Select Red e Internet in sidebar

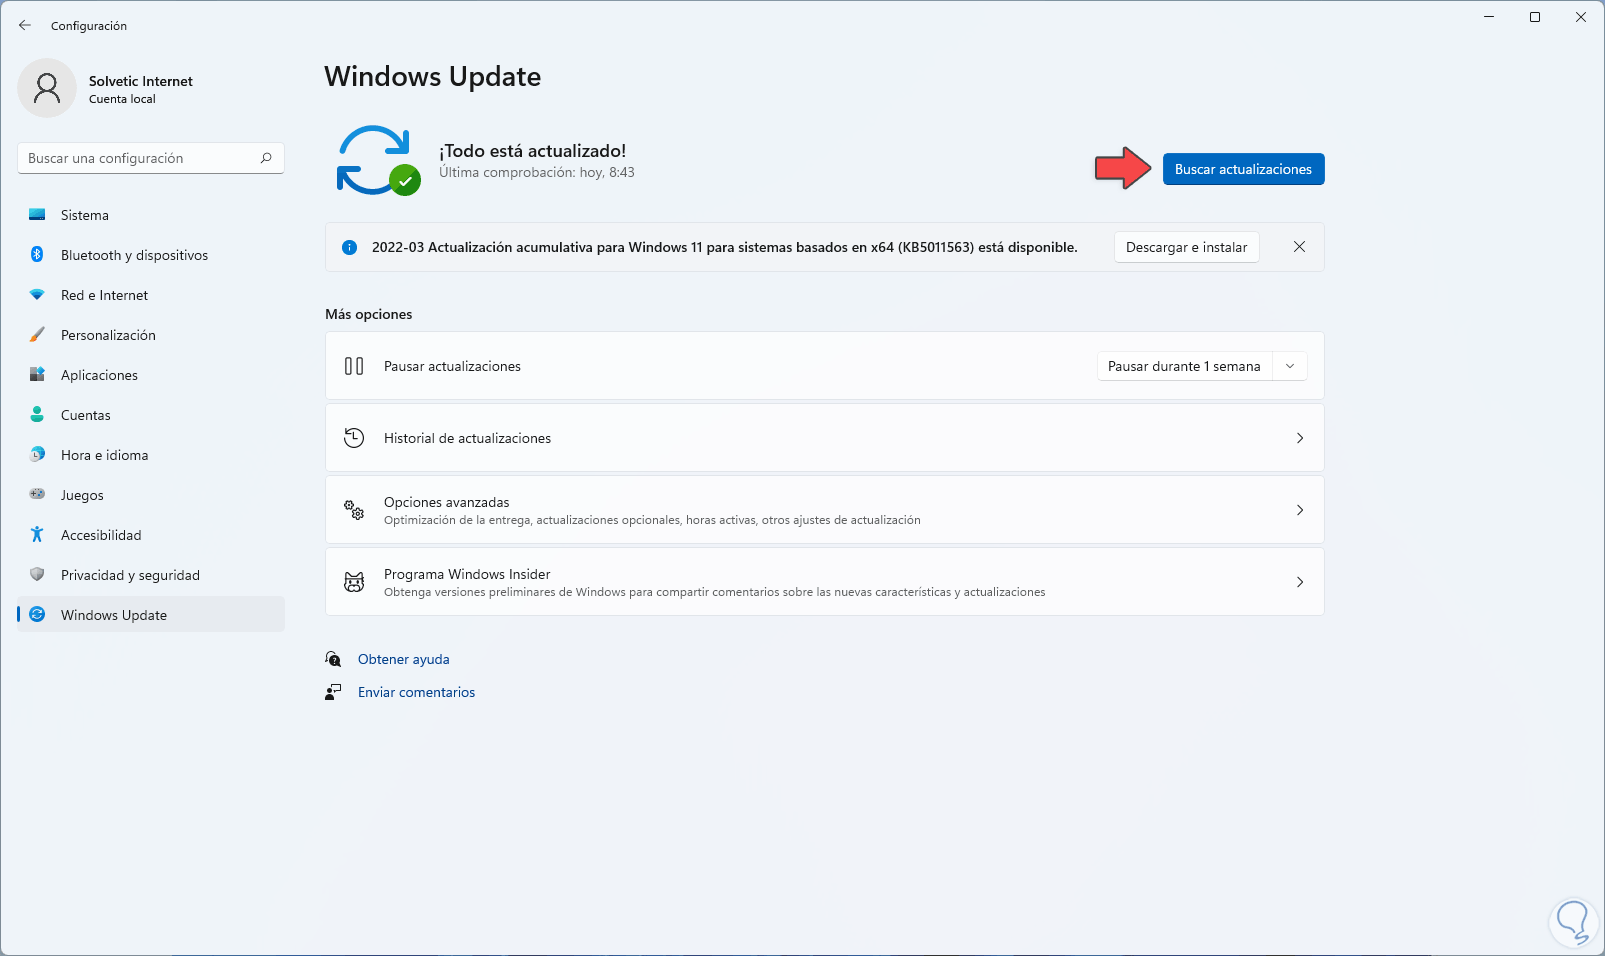(x=151, y=295)
